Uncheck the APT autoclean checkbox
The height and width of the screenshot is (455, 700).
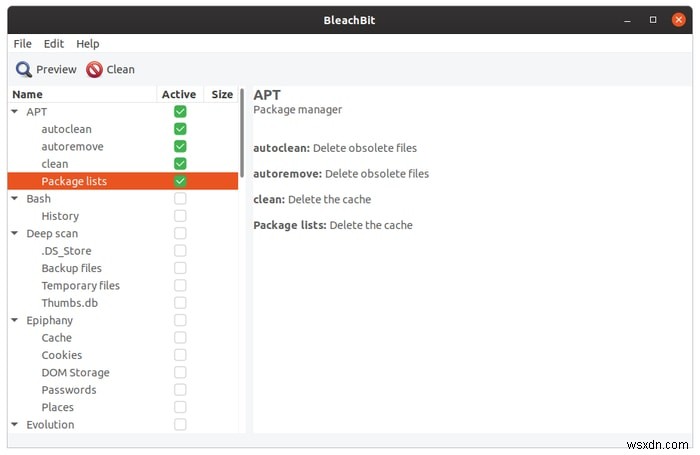180,129
